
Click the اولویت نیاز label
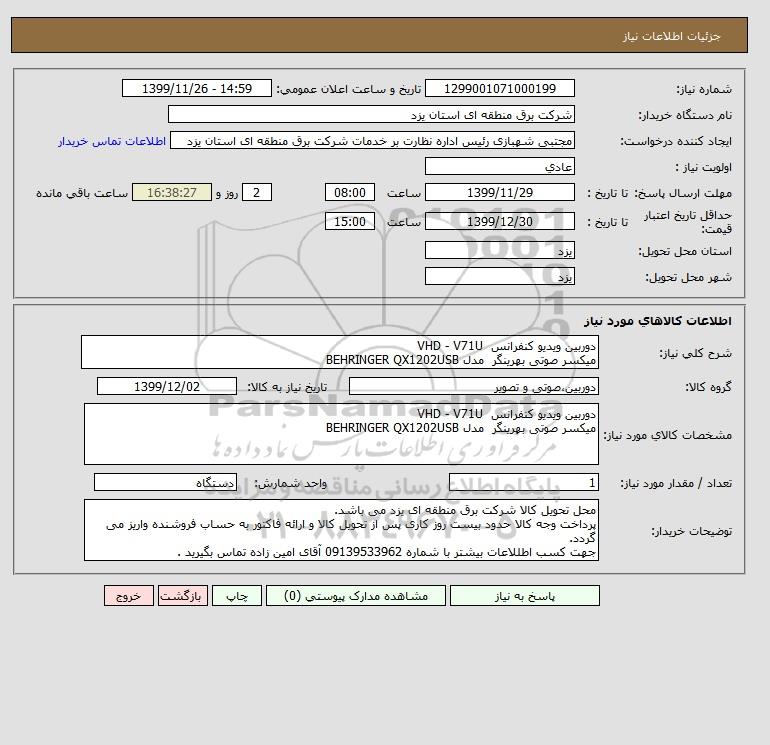pos(704,167)
